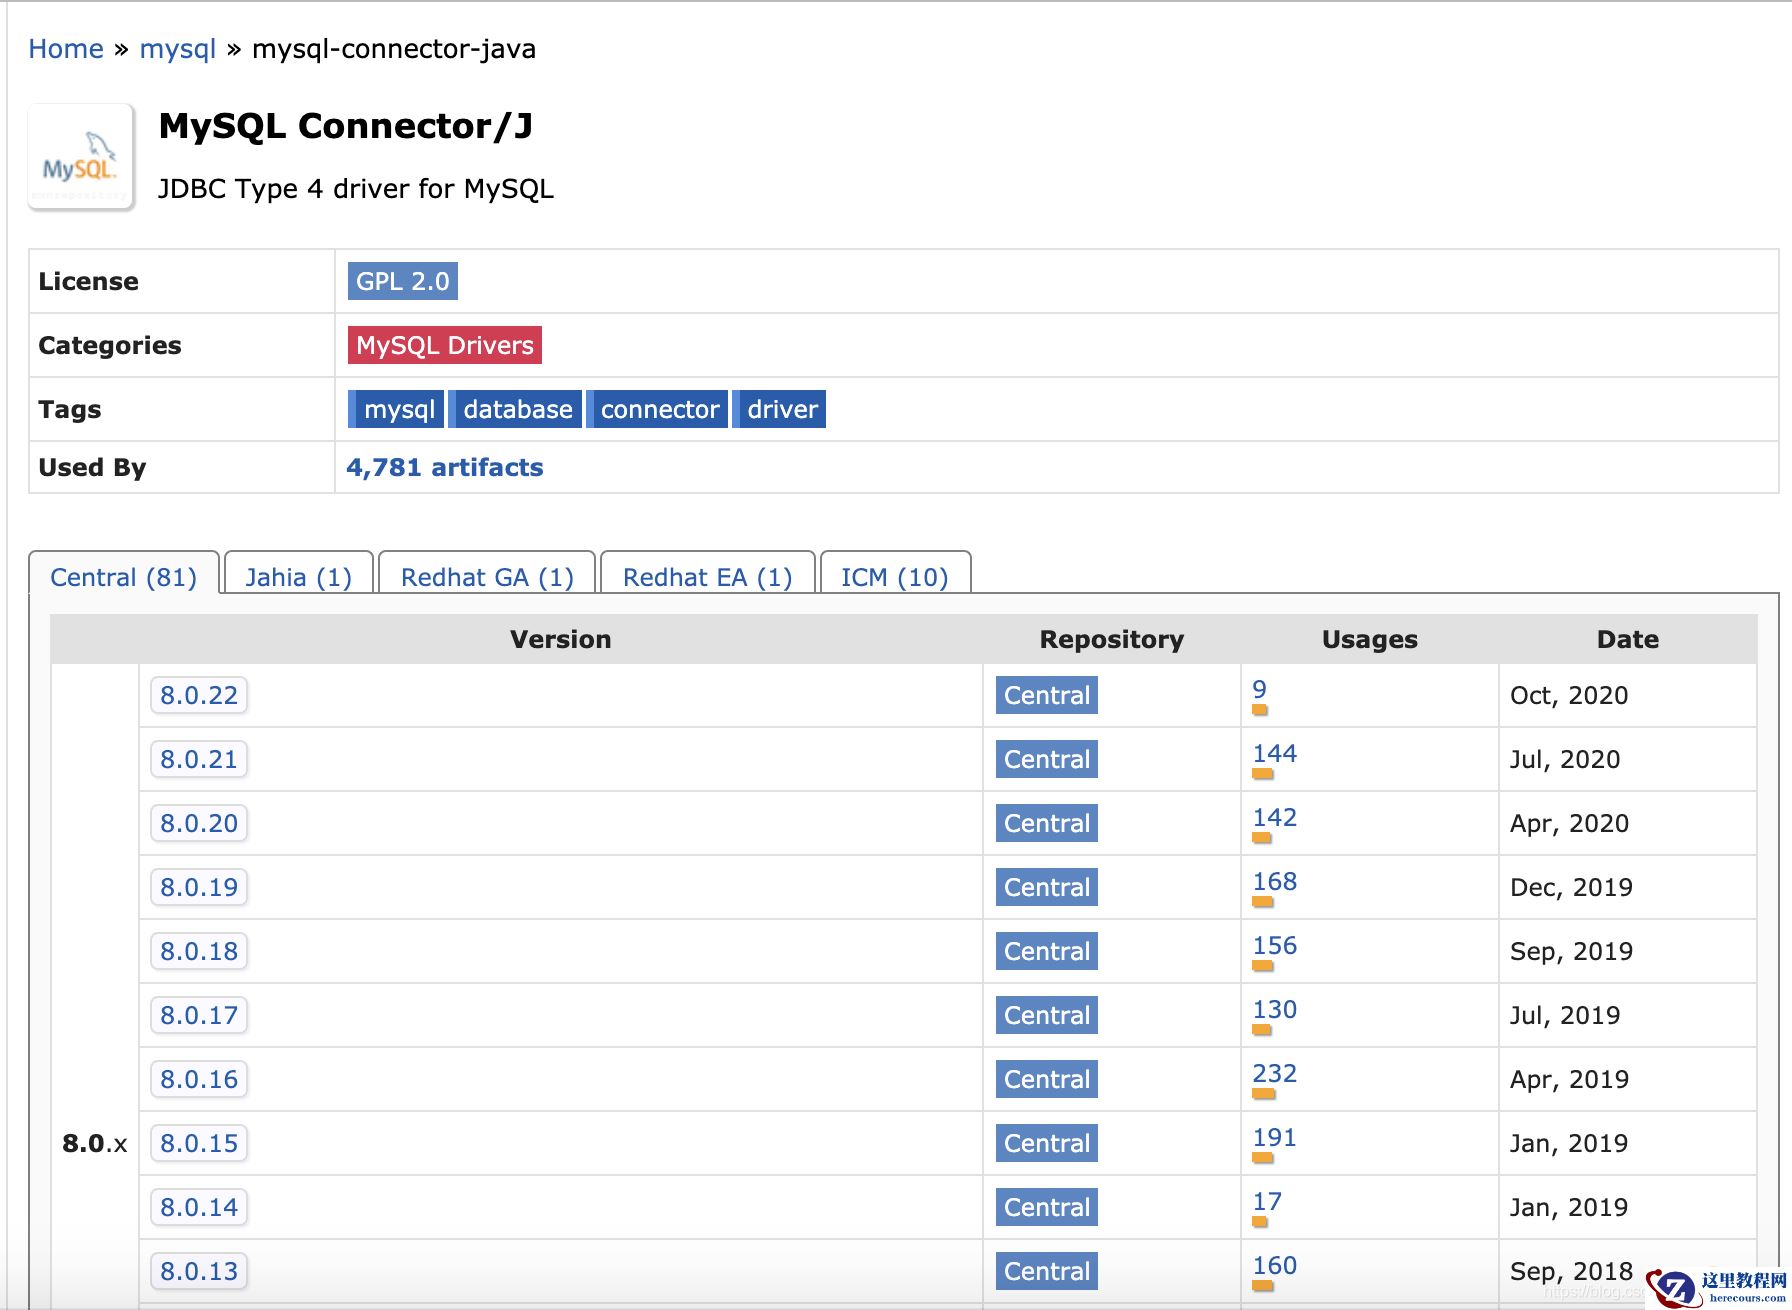This screenshot has height=1310, width=1792.
Task: Select the database tag
Action: point(516,409)
